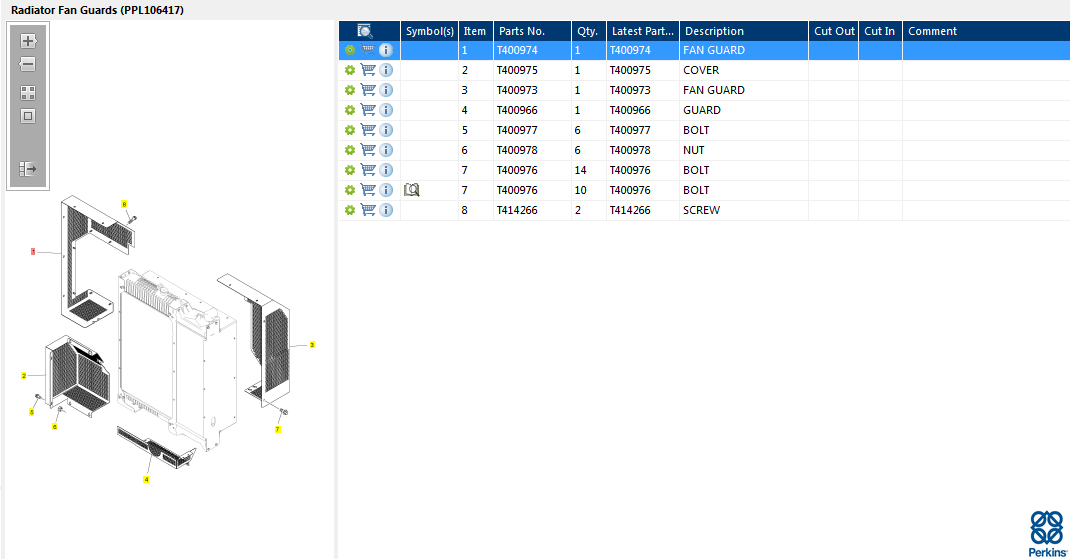The height and width of the screenshot is (559, 1070).
Task: Open info for T400975 cover
Action: click(386, 70)
